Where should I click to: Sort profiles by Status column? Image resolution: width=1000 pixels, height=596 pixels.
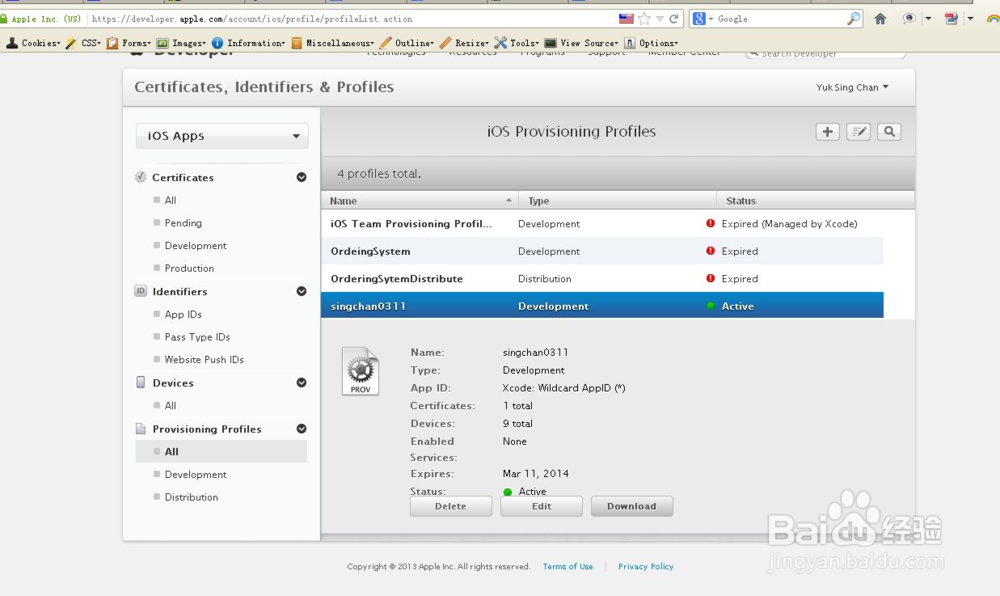816,201
